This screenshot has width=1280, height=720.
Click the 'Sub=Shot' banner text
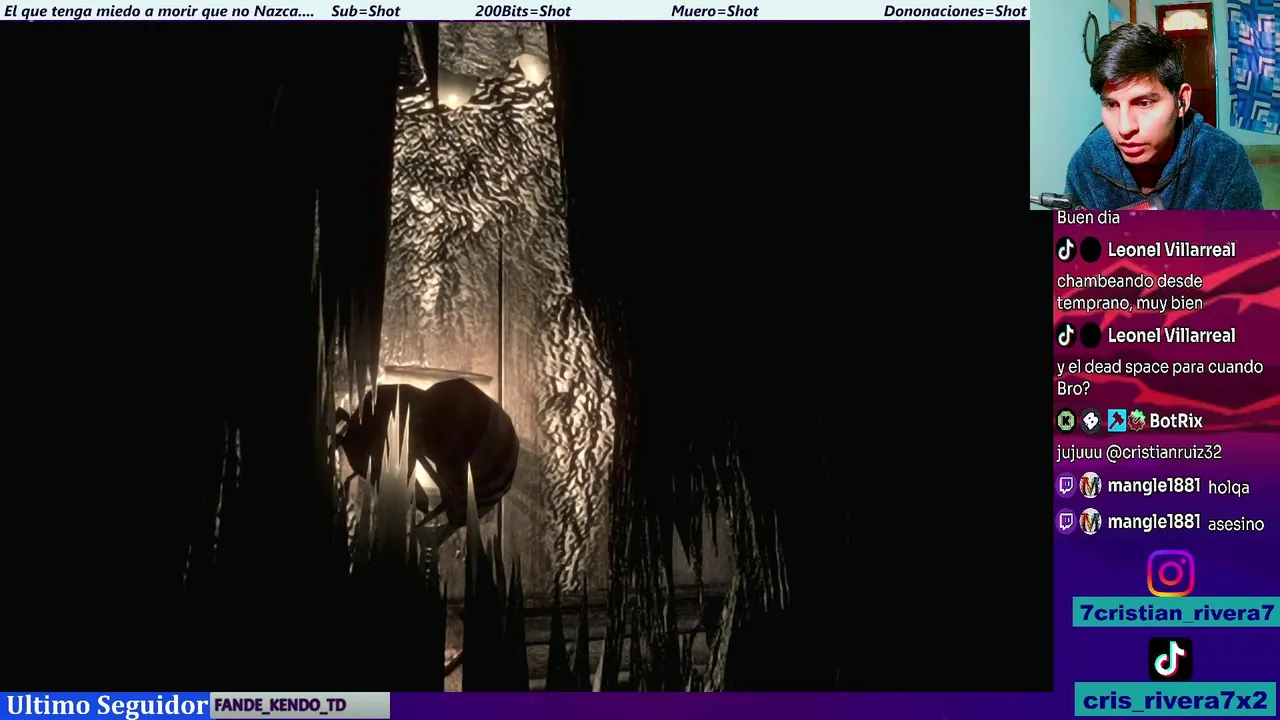pyautogui.click(x=366, y=11)
